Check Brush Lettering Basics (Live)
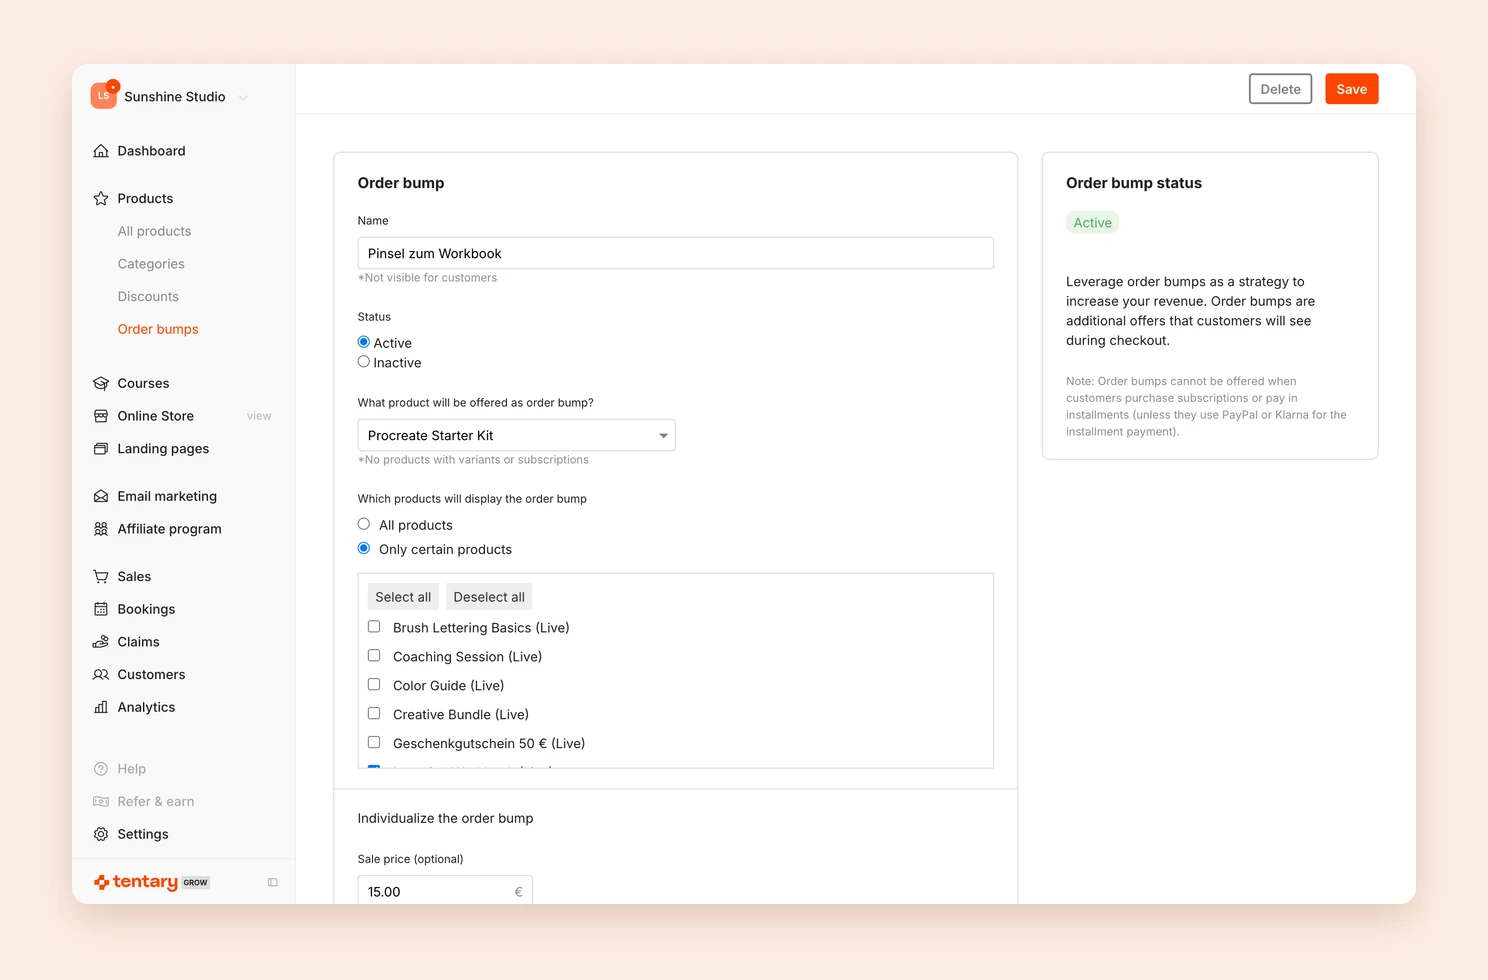1488x980 pixels. (x=374, y=627)
